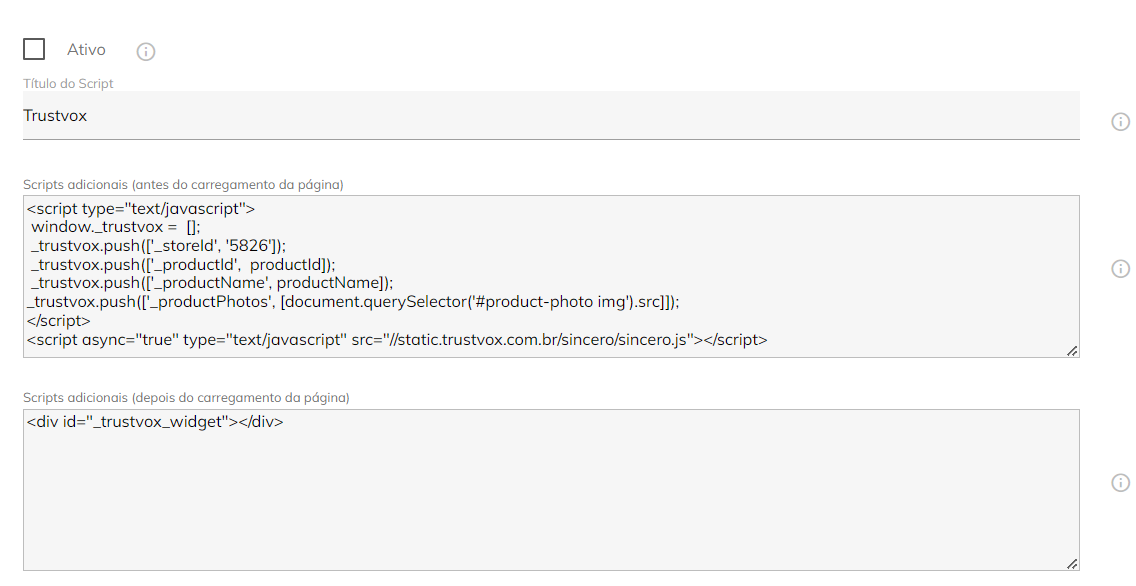Place cursor on the '_productPhotos' code line
The width and height of the screenshot is (1136, 586).
(x=354, y=301)
